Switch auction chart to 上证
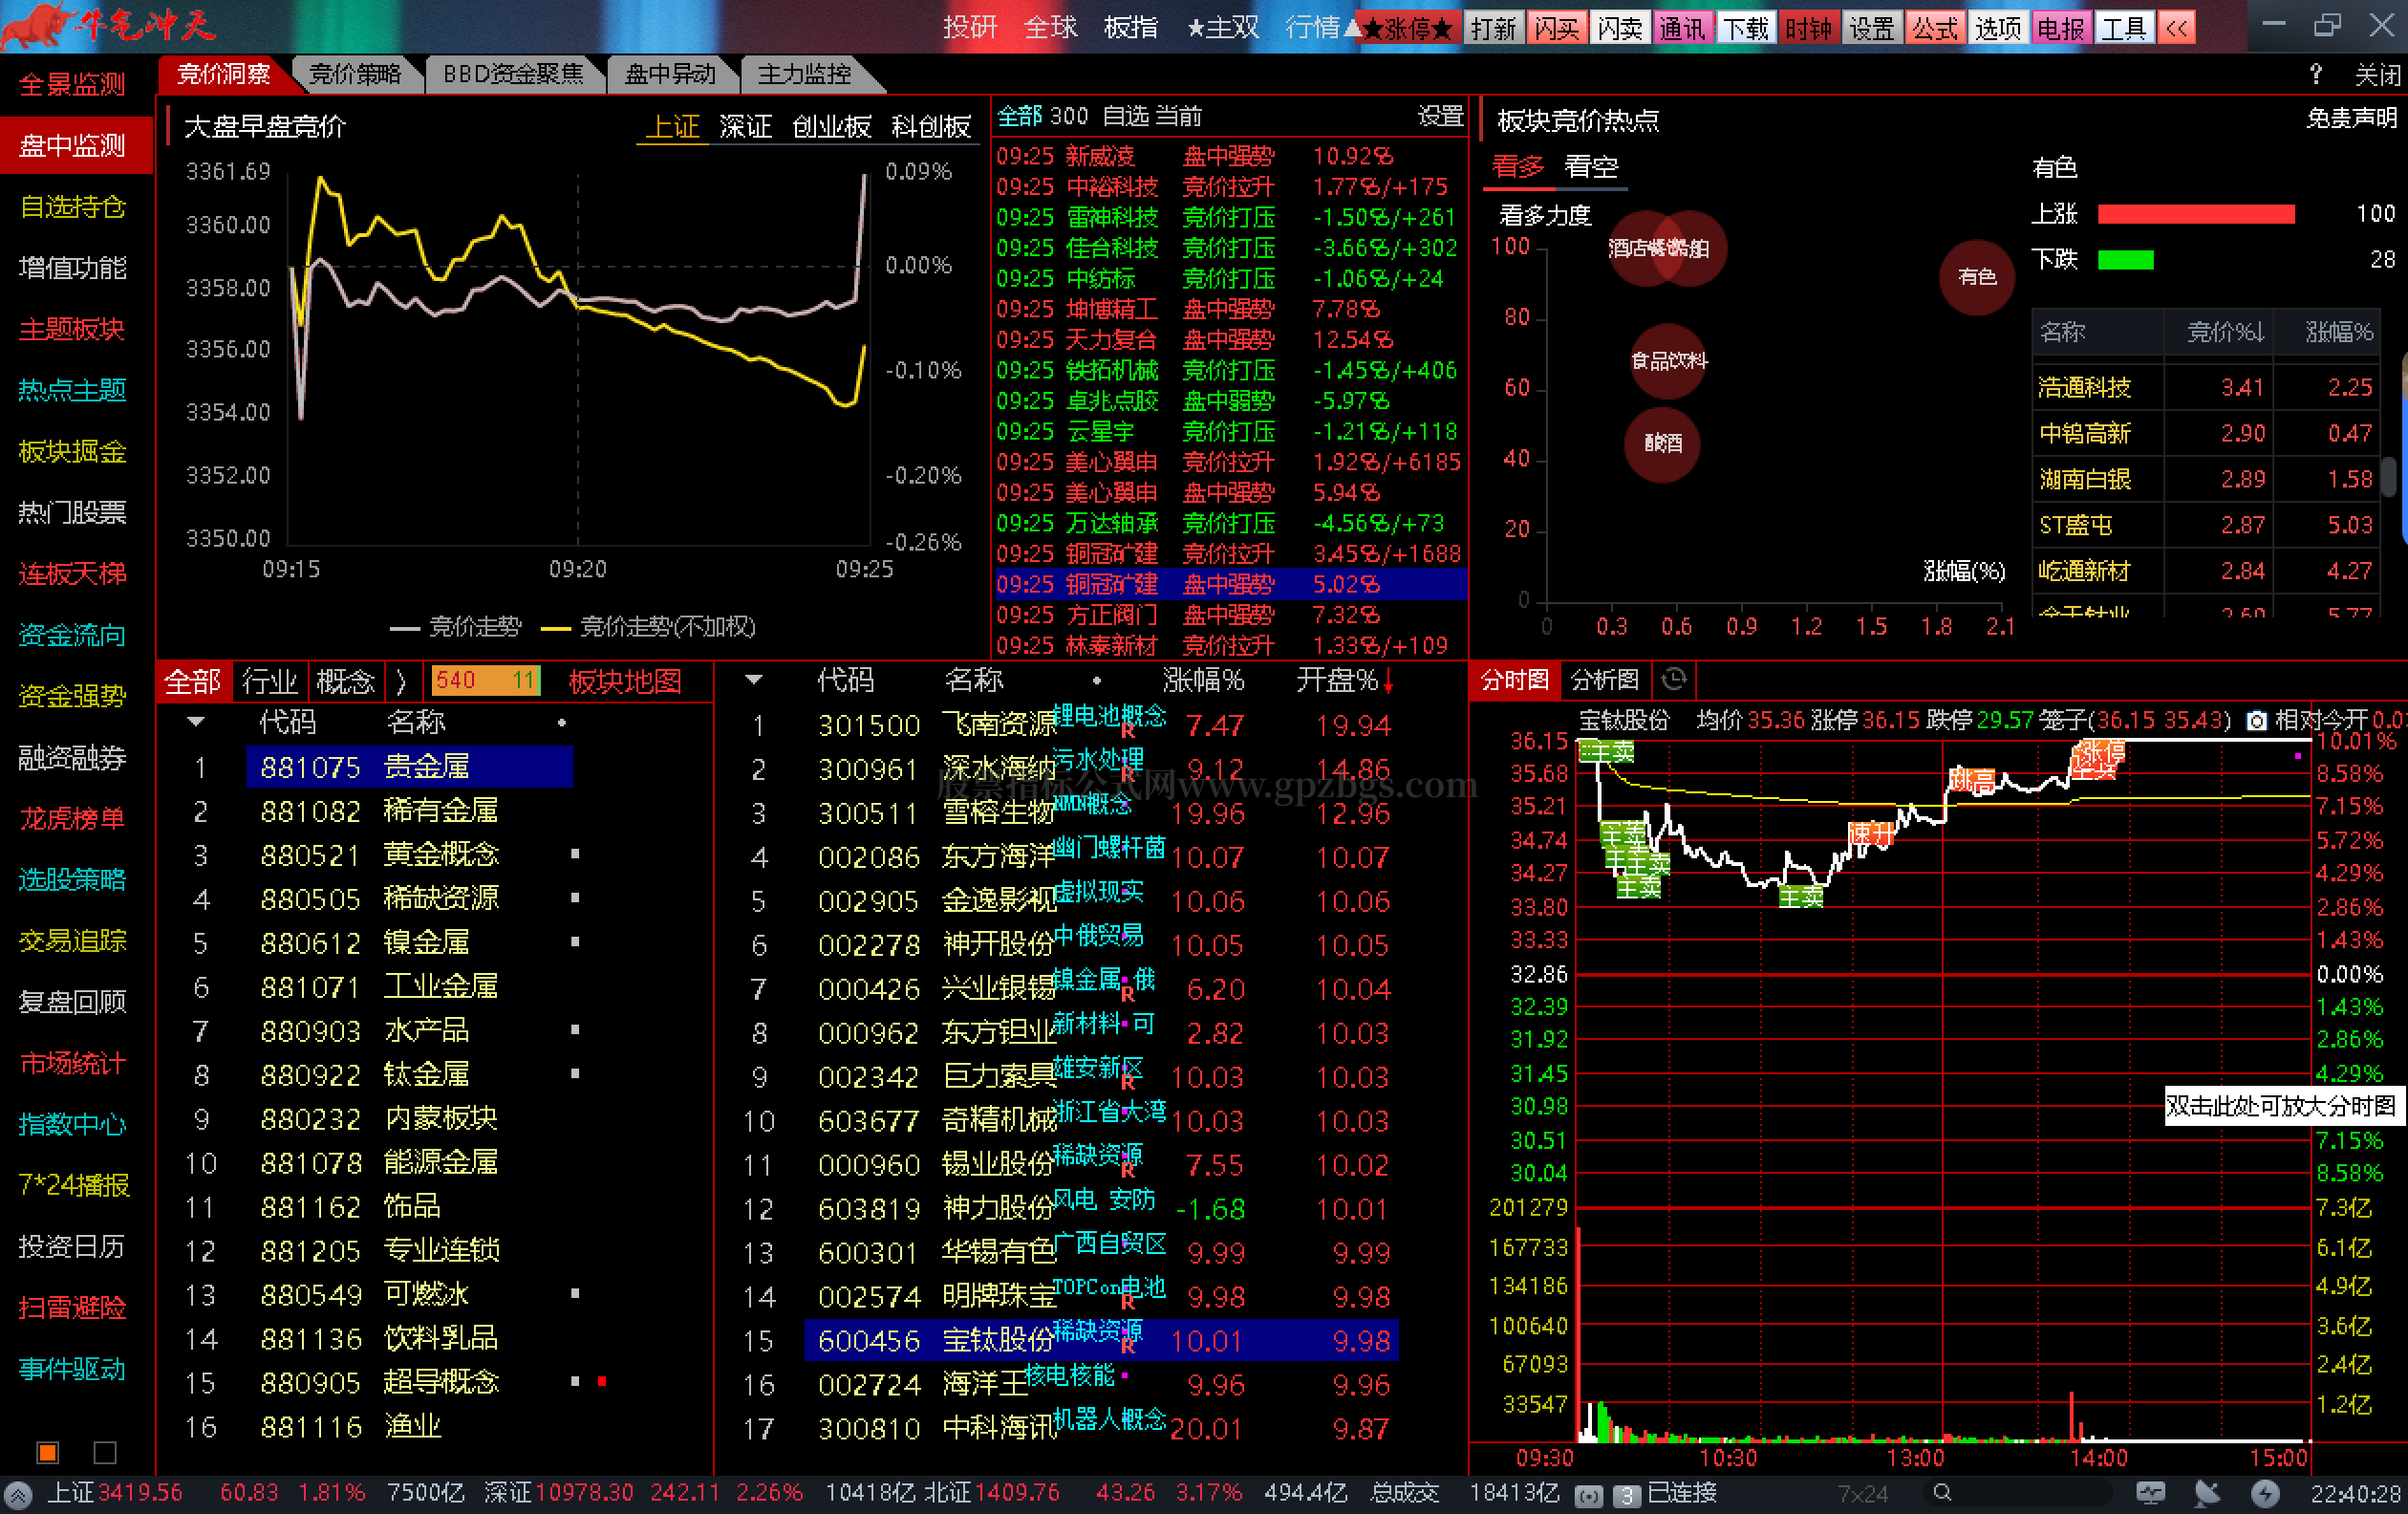The width and height of the screenshot is (2408, 1514). [672, 127]
